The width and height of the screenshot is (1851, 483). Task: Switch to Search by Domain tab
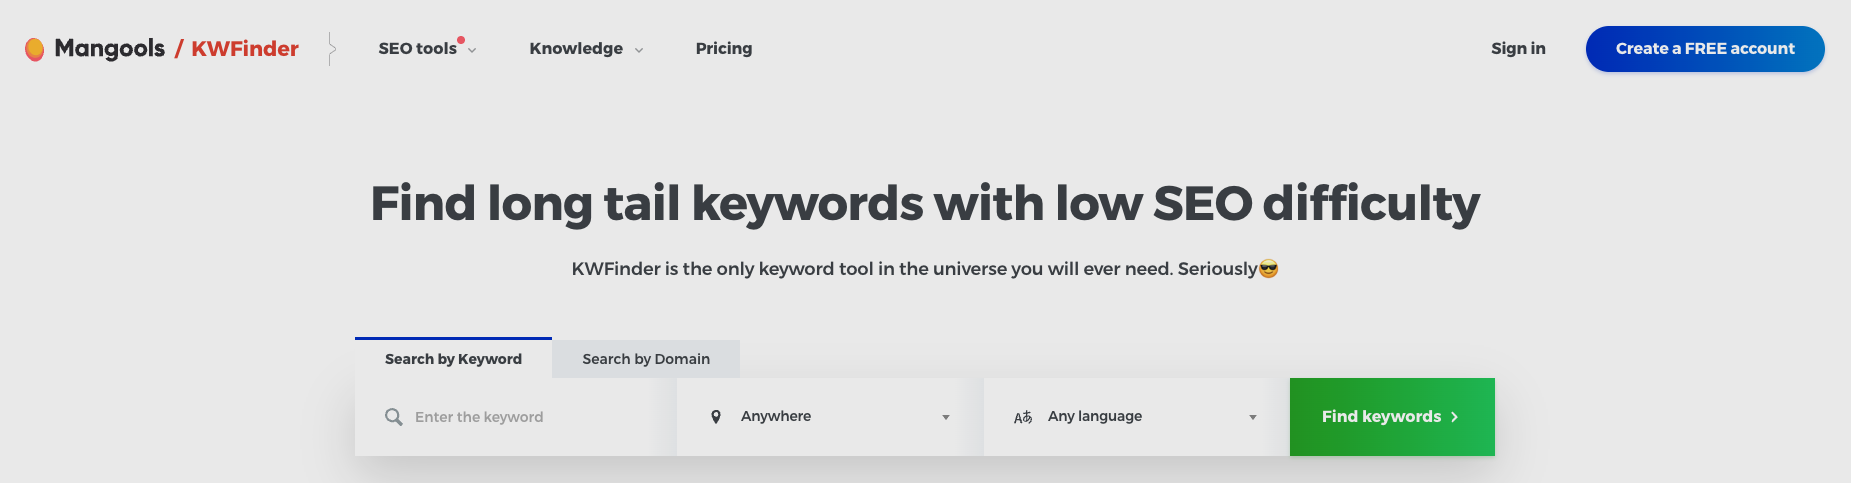[x=646, y=359]
